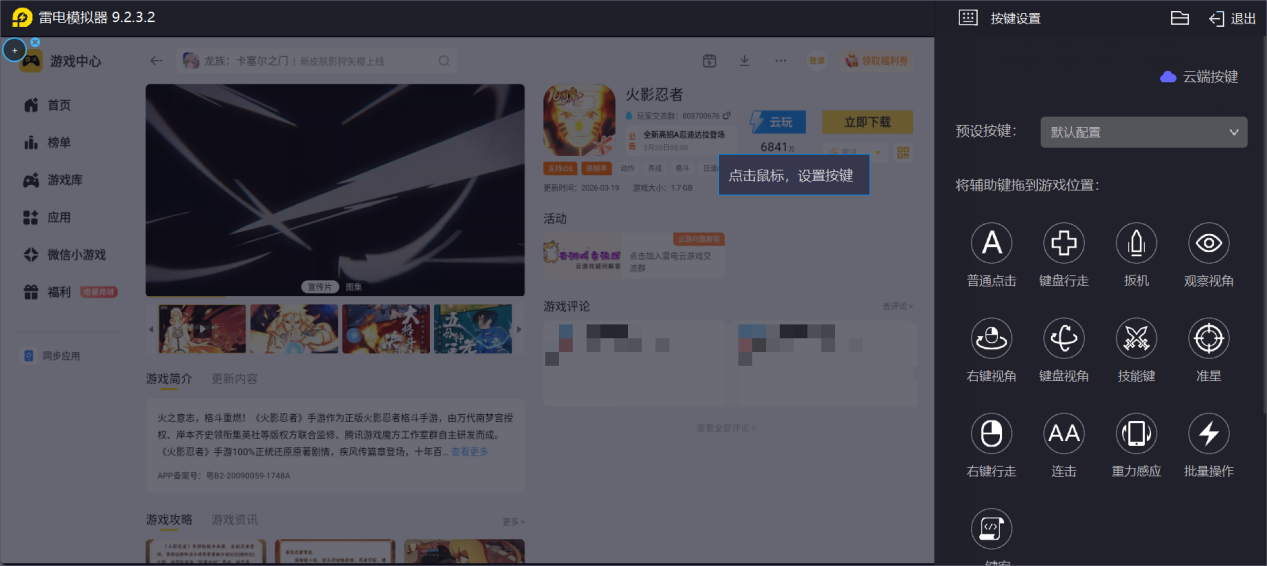Open 微信小游戏 in the sidebar
The image size is (1267, 566).
tap(64, 255)
